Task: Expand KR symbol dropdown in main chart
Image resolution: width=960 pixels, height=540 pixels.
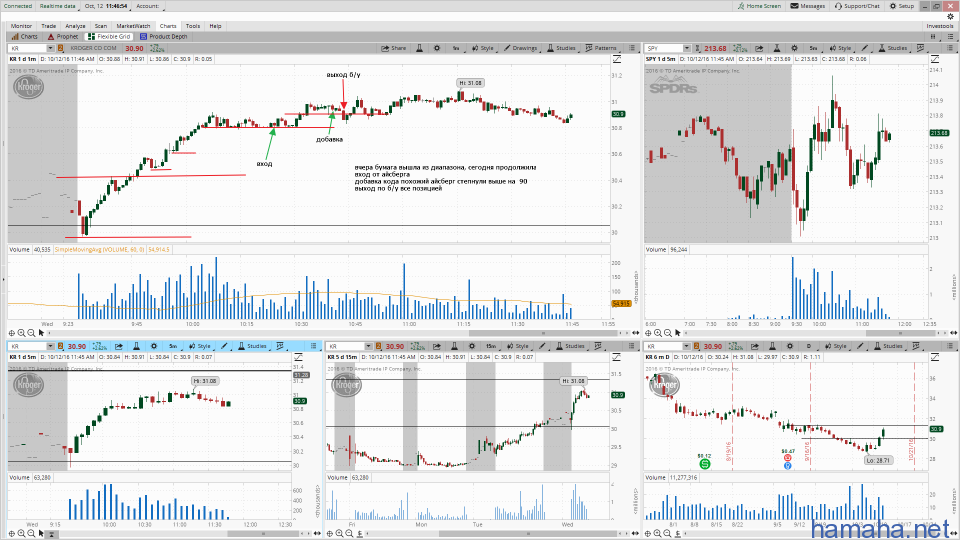Action: tap(50, 48)
